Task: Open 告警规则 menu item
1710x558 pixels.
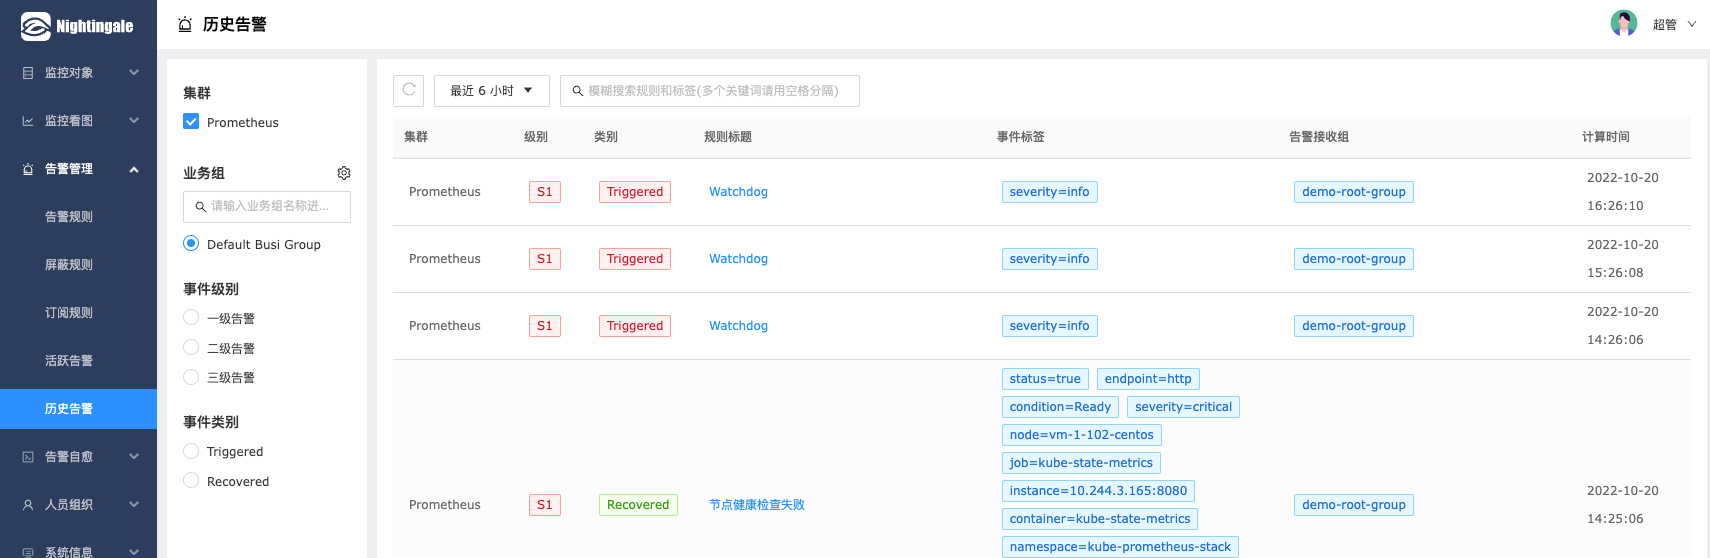Action: (69, 217)
